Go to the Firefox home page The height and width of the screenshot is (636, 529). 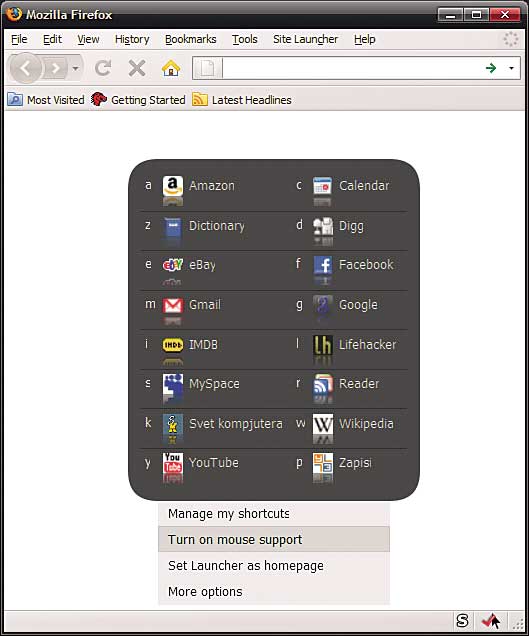click(x=171, y=68)
